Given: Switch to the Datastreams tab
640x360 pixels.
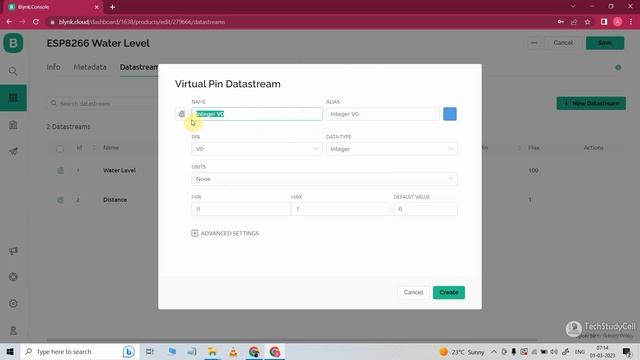Looking at the screenshot, I should click(139, 67).
